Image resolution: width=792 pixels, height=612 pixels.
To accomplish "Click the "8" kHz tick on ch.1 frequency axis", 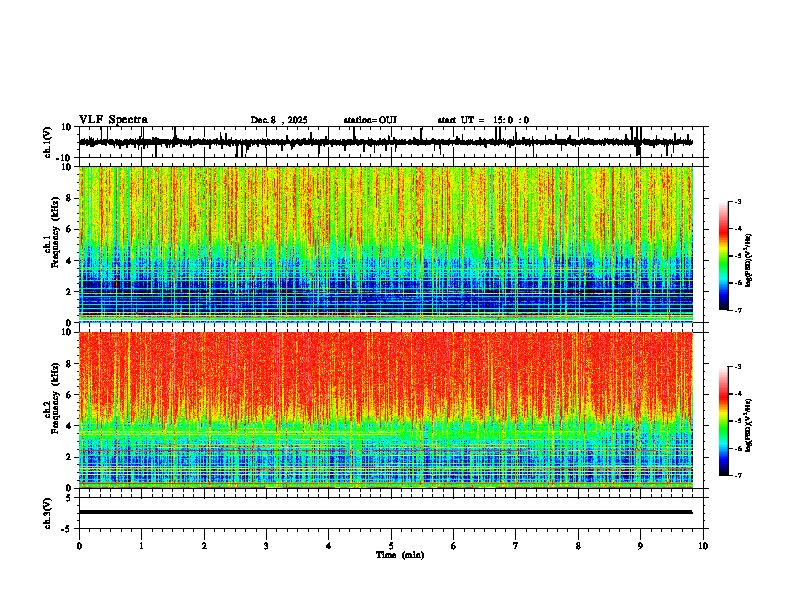I will pos(70,198).
